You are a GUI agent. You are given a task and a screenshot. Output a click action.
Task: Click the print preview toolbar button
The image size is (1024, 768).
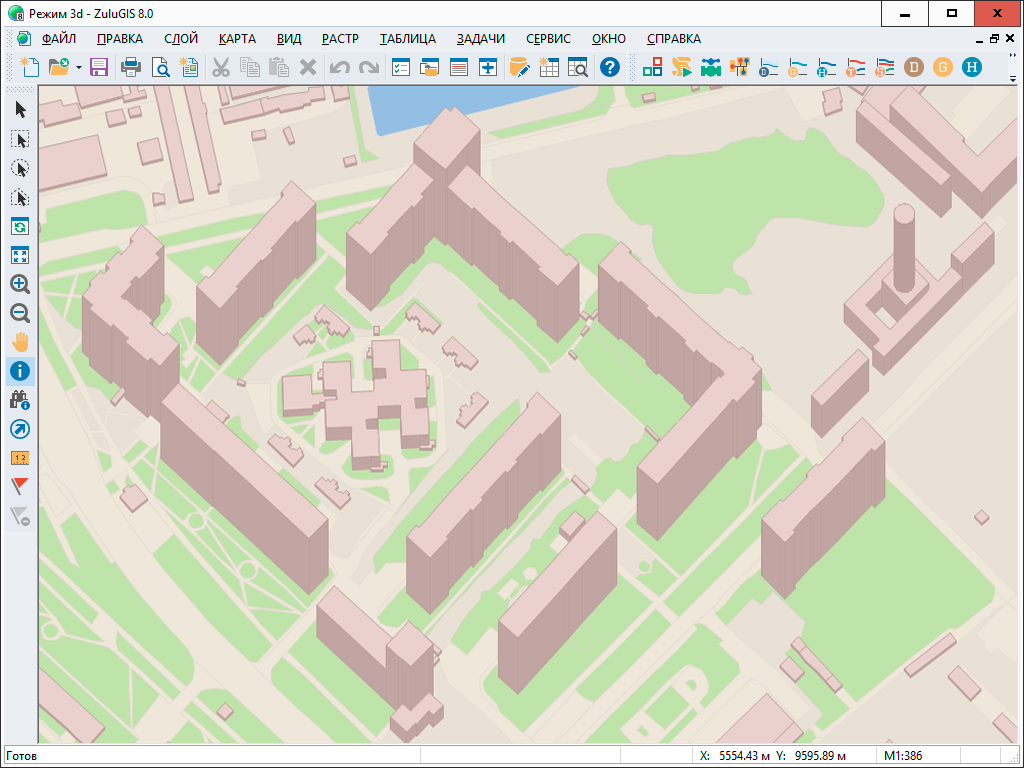160,67
